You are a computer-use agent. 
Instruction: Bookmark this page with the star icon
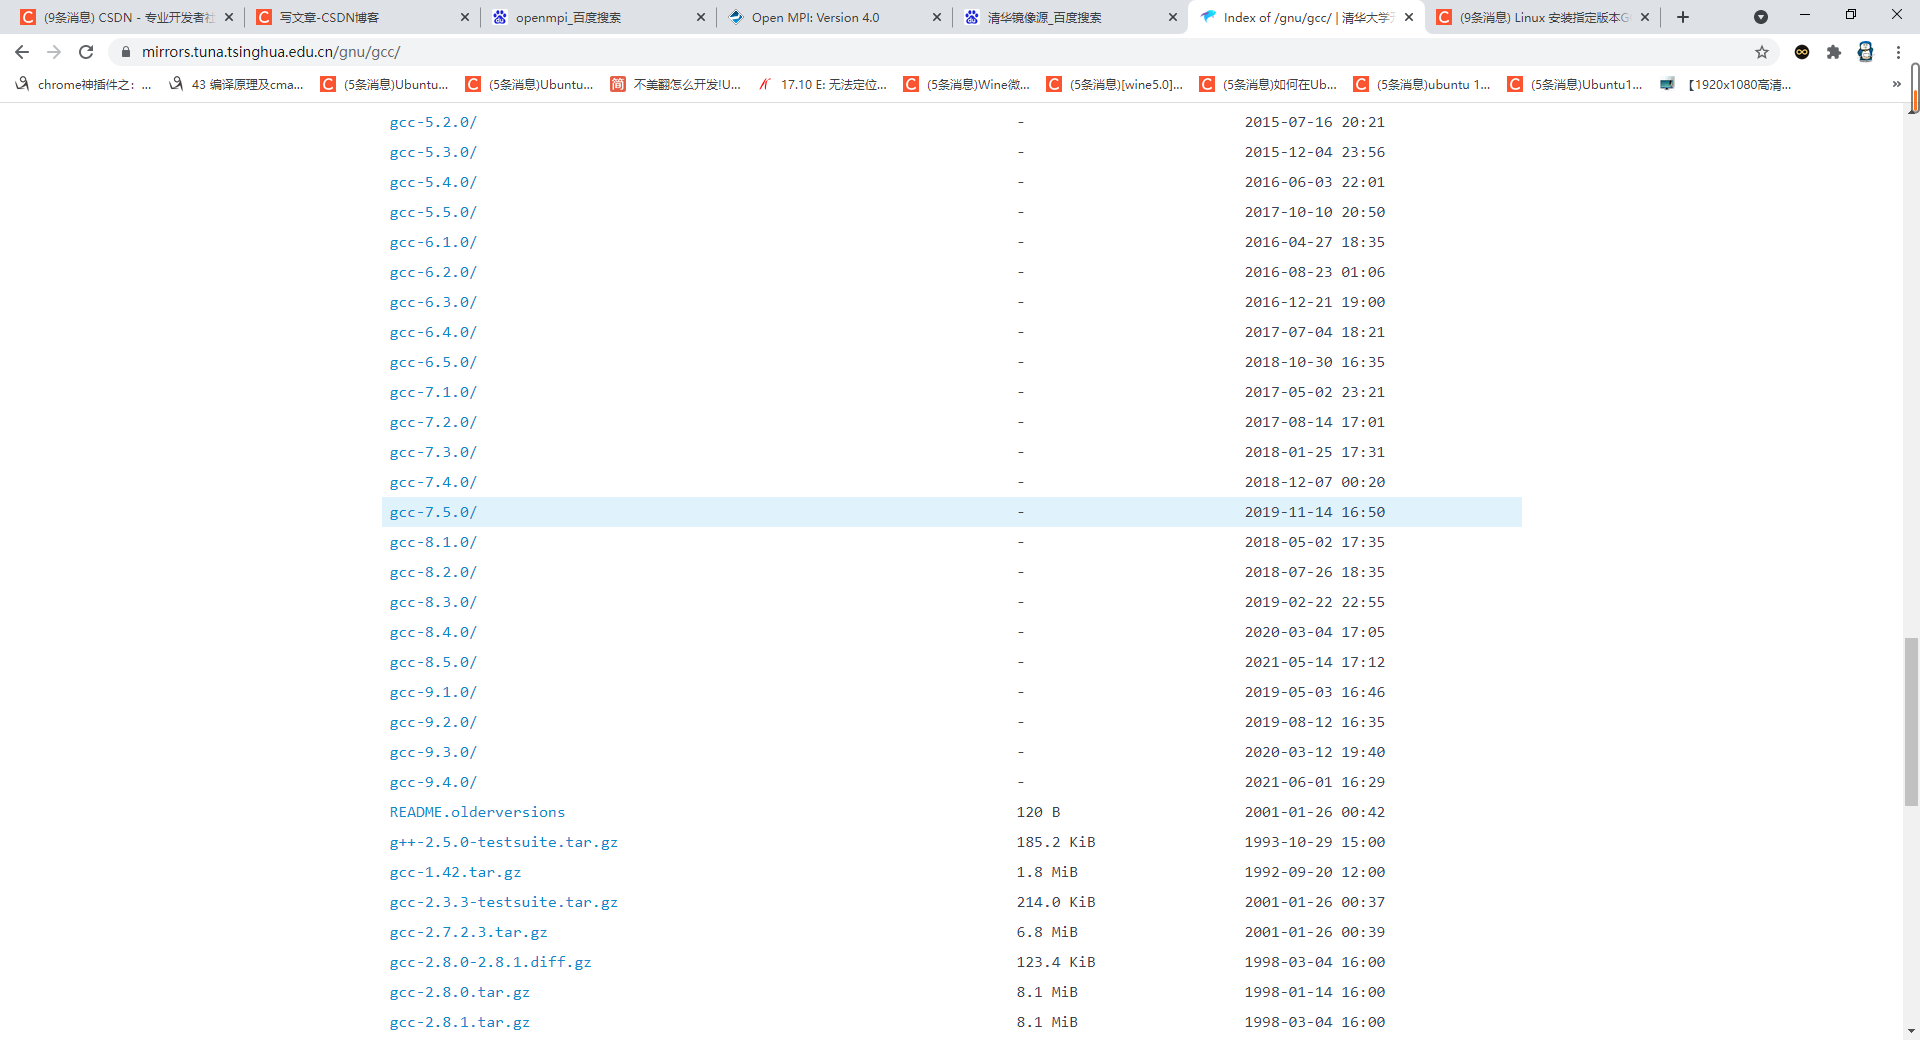1763,52
